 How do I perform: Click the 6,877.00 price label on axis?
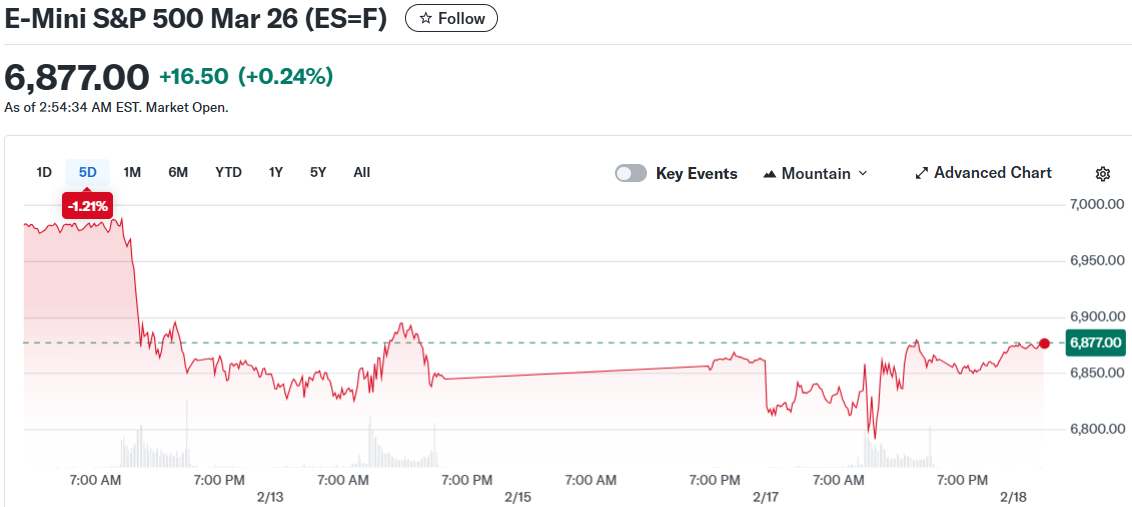[1096, 343]
